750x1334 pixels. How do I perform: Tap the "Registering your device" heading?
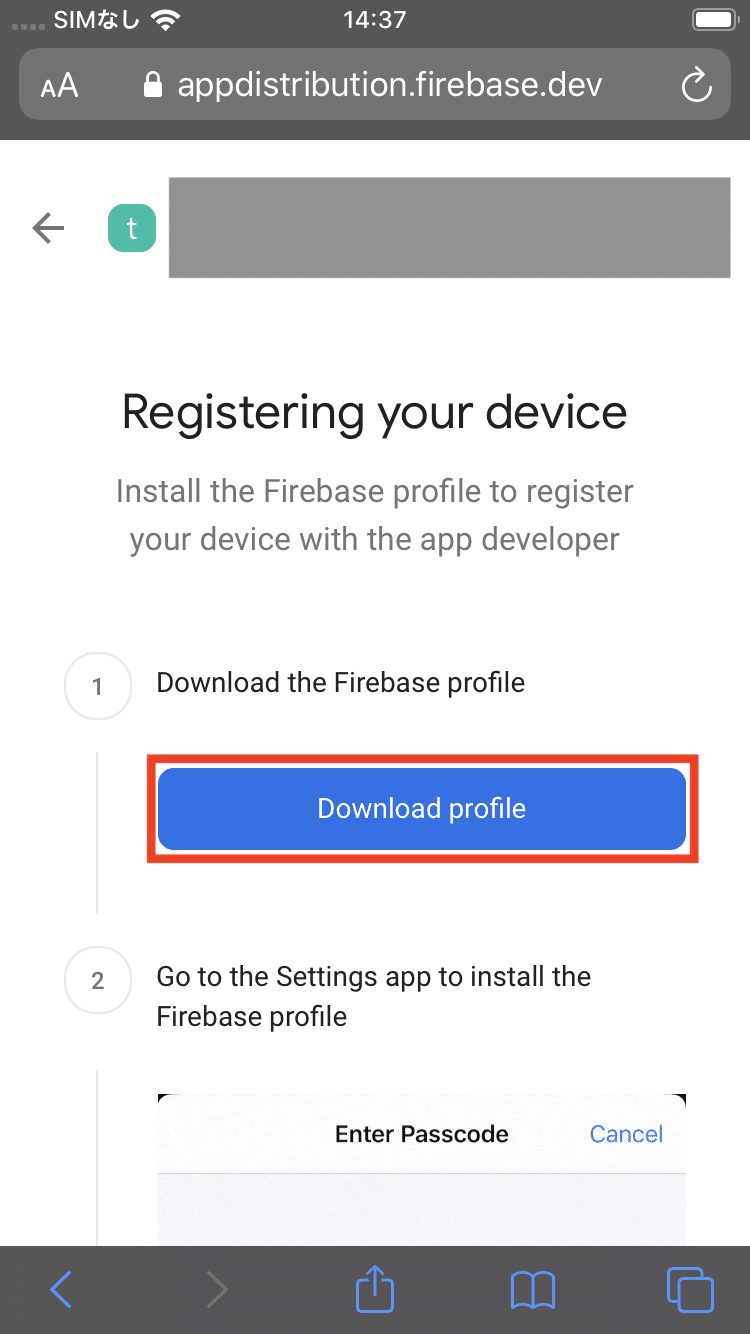click(375, 412)
